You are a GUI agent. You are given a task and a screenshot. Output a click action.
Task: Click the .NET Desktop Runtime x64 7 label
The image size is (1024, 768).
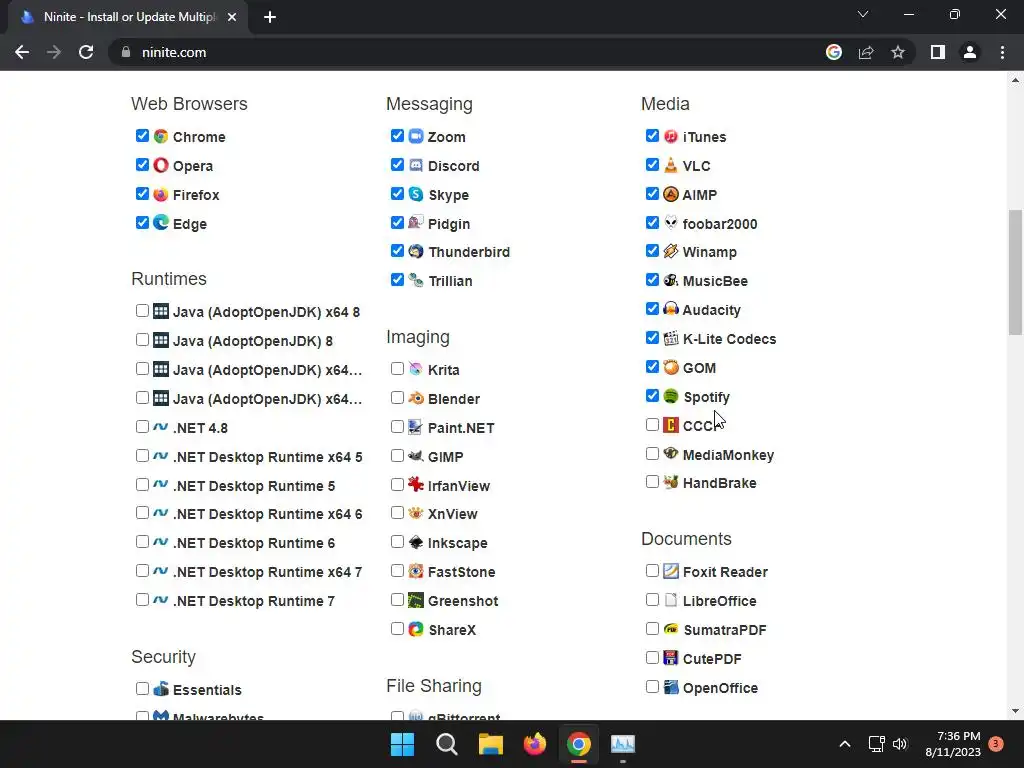tap(267, 572)
